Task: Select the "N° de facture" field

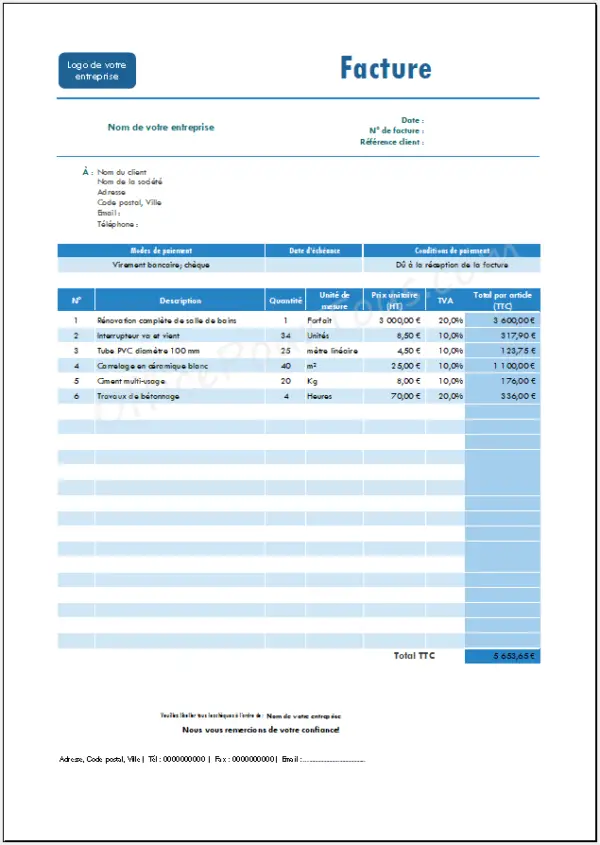Action: pos(396,131)
